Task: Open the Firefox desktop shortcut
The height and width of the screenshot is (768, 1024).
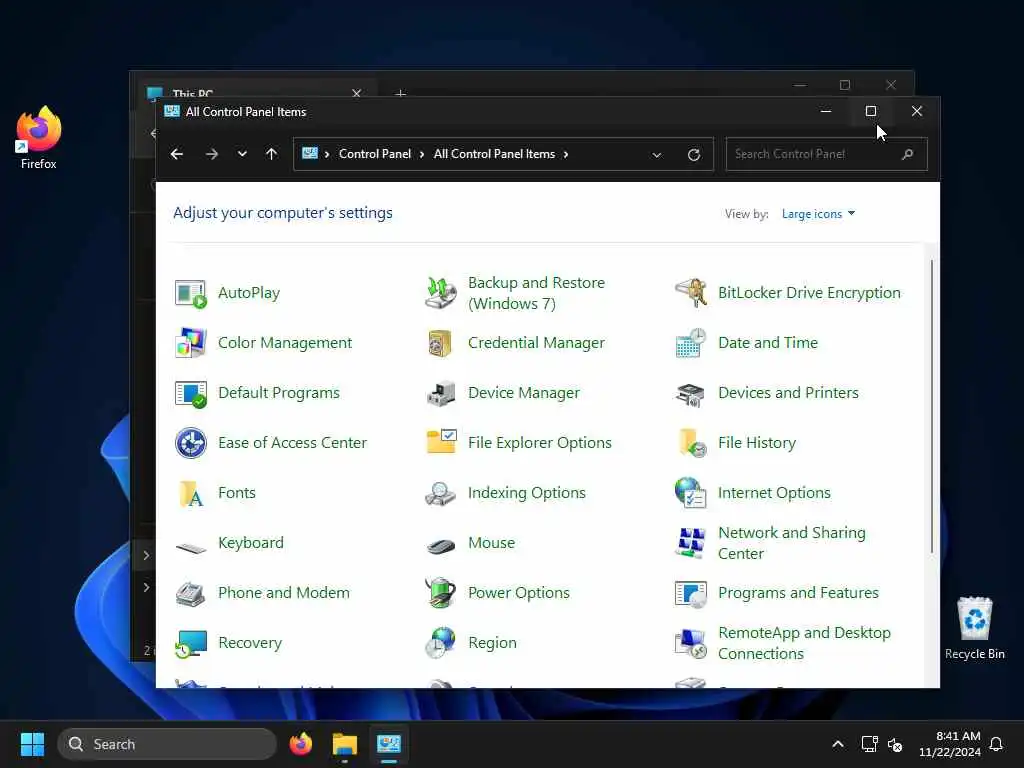Action: [39, 139]
